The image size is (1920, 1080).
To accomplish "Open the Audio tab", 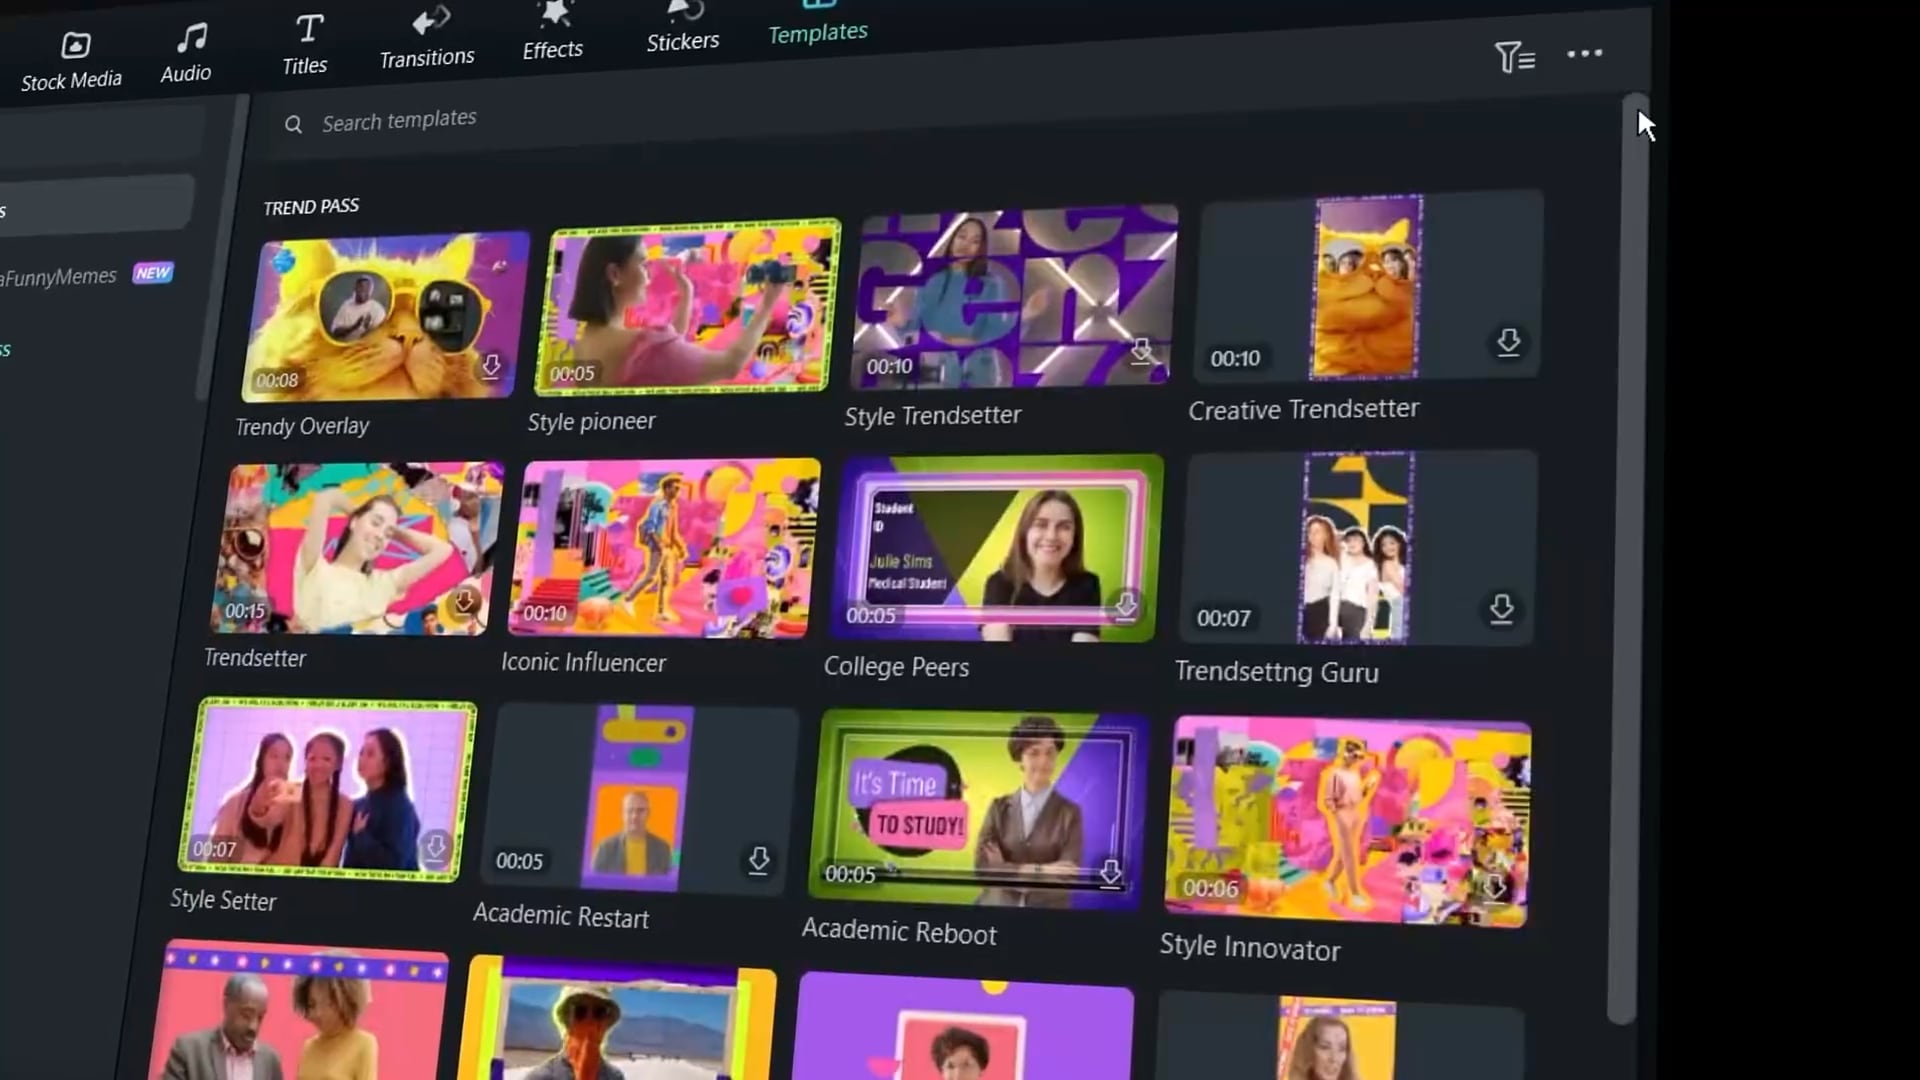I will (187, 54).
